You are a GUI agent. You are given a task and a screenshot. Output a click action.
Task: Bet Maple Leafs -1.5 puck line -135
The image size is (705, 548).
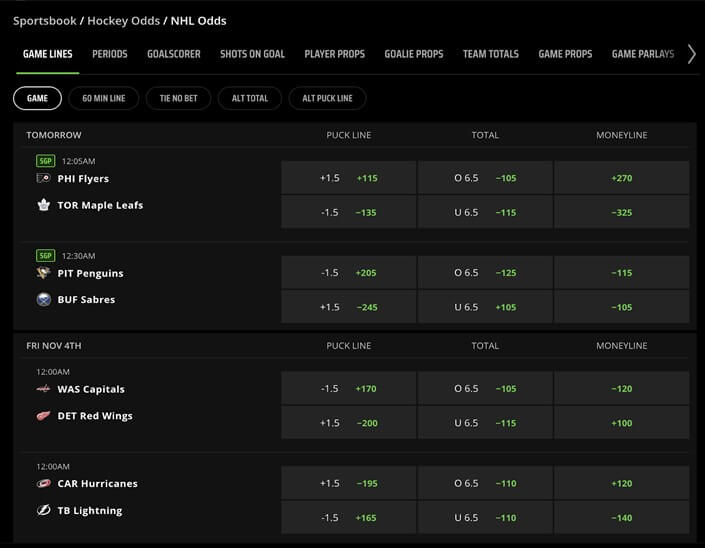[x=349, y=212]
